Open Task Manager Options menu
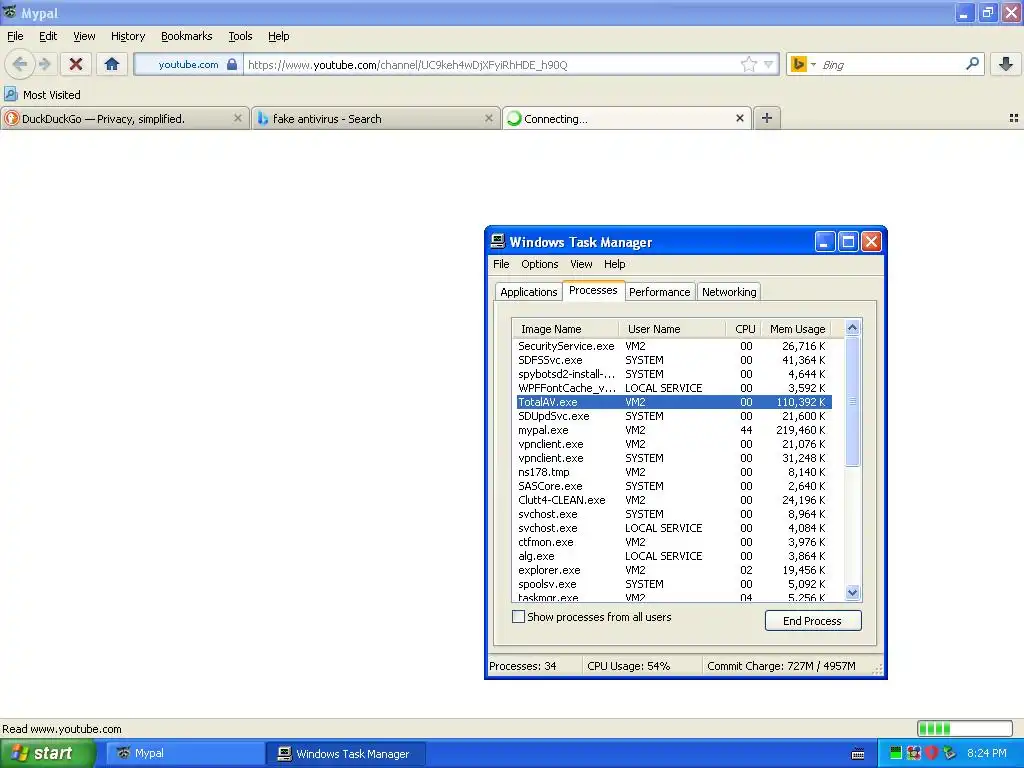This screenshot has width=1024, height=768. click(x=539, y=264)
